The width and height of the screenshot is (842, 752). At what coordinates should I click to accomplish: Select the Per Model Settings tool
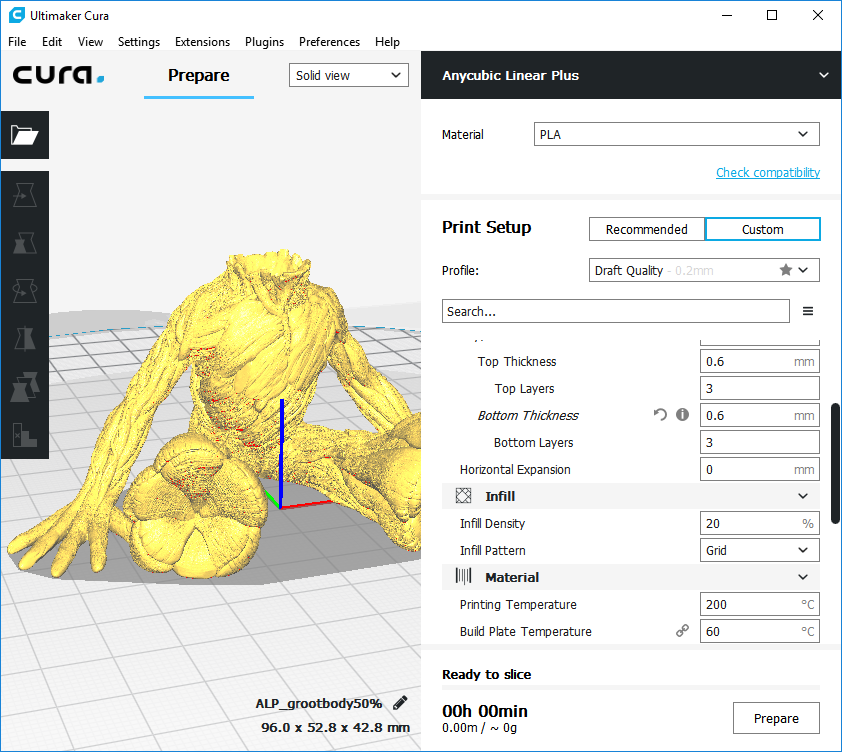[x=25, y=386]
